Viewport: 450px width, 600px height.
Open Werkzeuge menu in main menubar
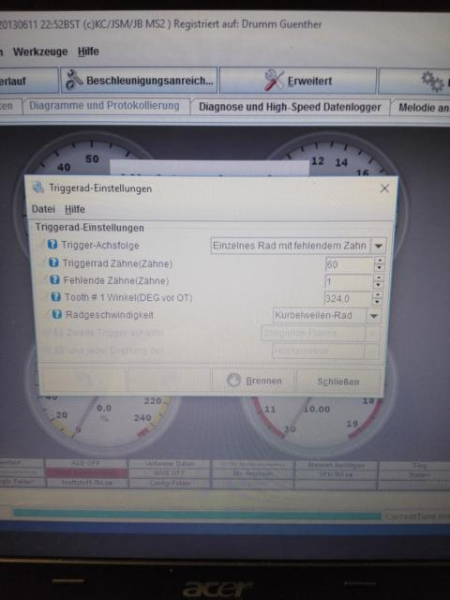click(40, 52)
